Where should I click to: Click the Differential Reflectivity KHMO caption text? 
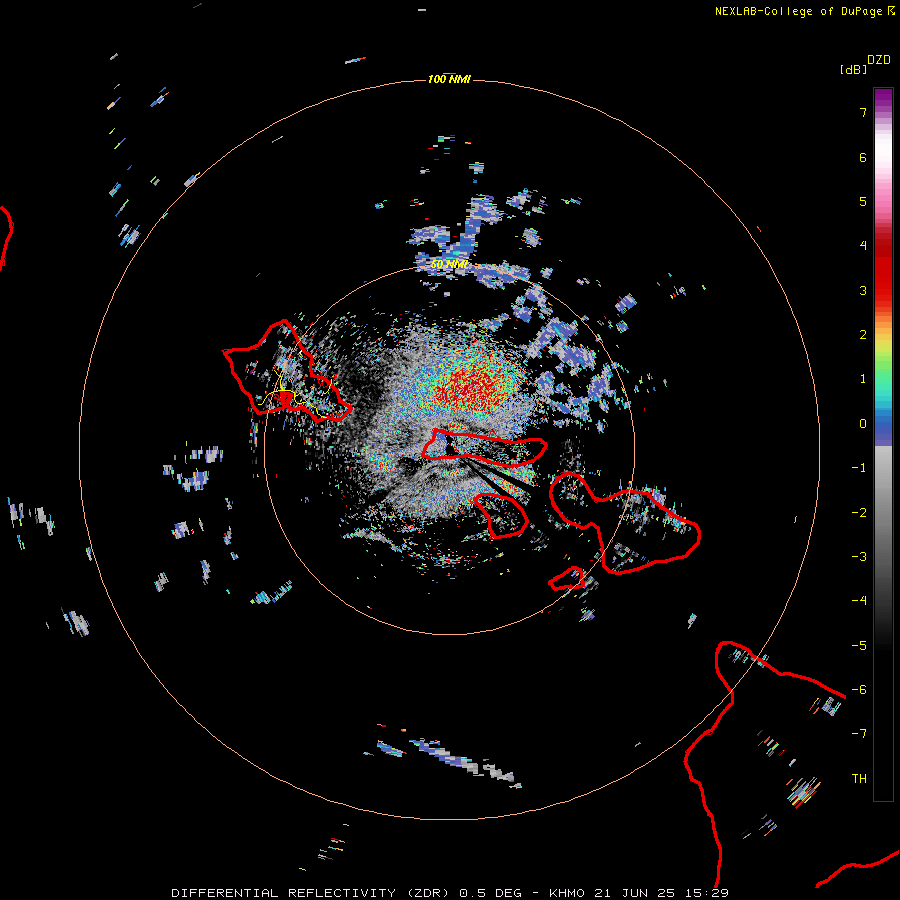pyautogui.click(x=450, y=893)
